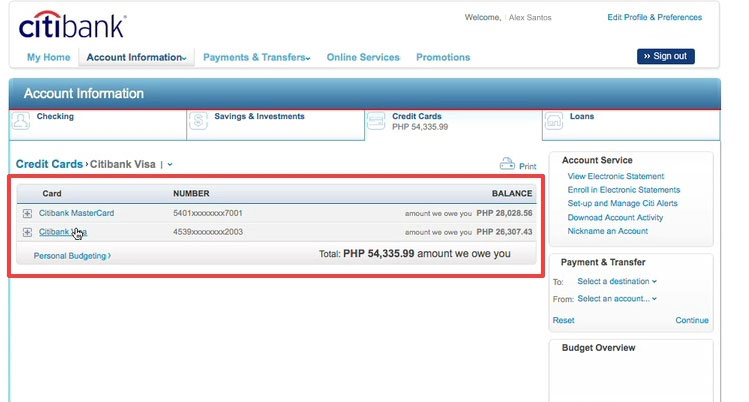Click card number 5401xxxxxxxx7001
Screen dimensions: 749x402
(208, 213)
